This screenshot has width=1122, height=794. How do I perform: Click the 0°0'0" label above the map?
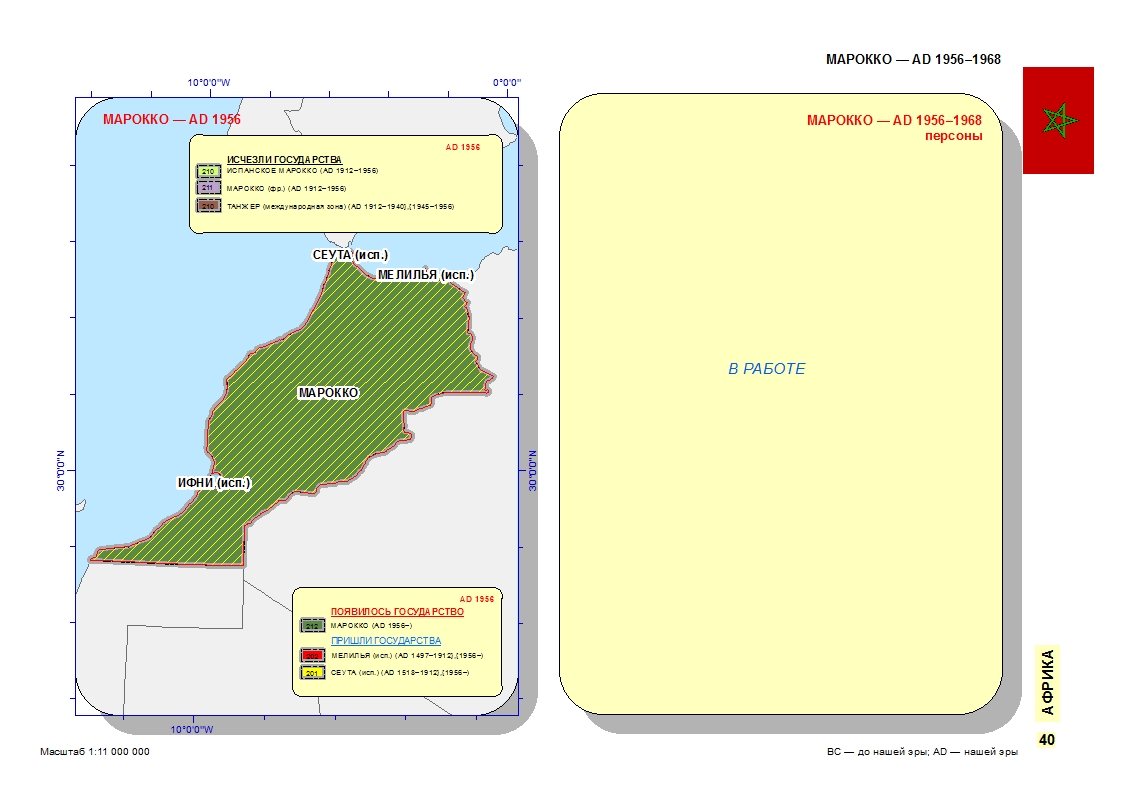[x=507, y=82]
